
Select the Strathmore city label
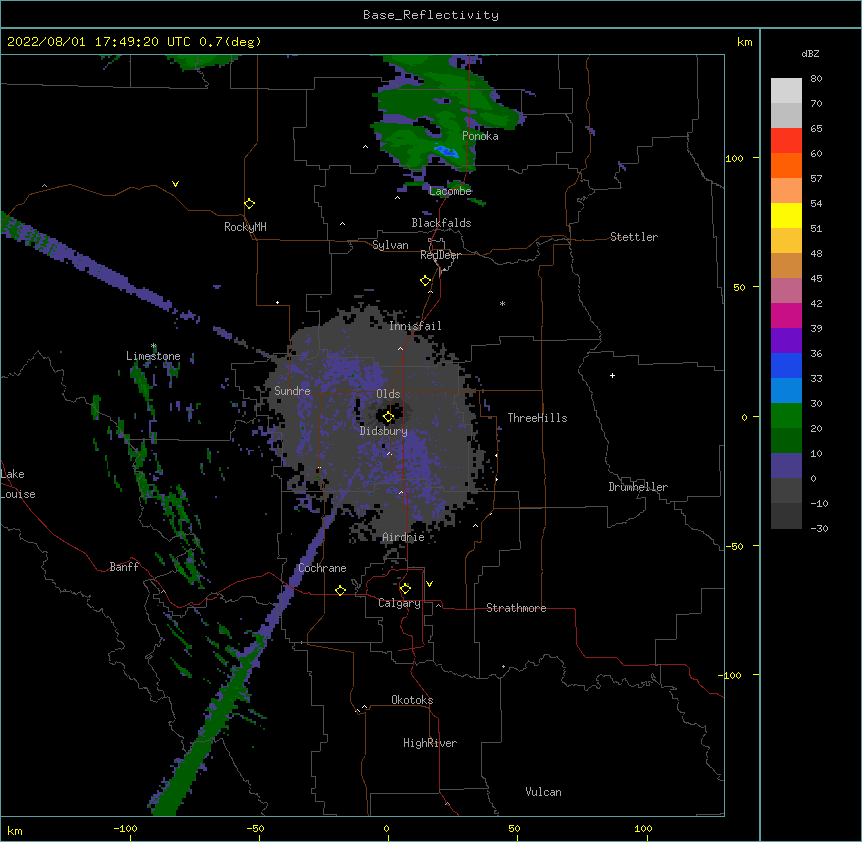point(516,608)
